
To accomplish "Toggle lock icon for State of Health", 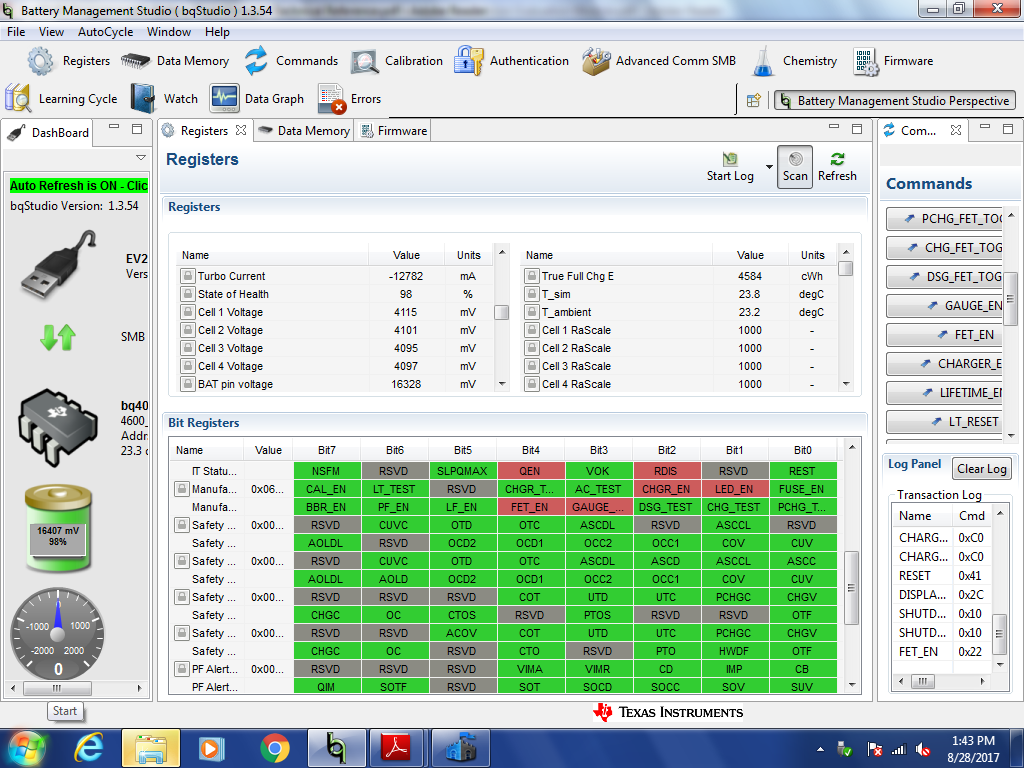I will pyautogui.click(x=187, y=294).
